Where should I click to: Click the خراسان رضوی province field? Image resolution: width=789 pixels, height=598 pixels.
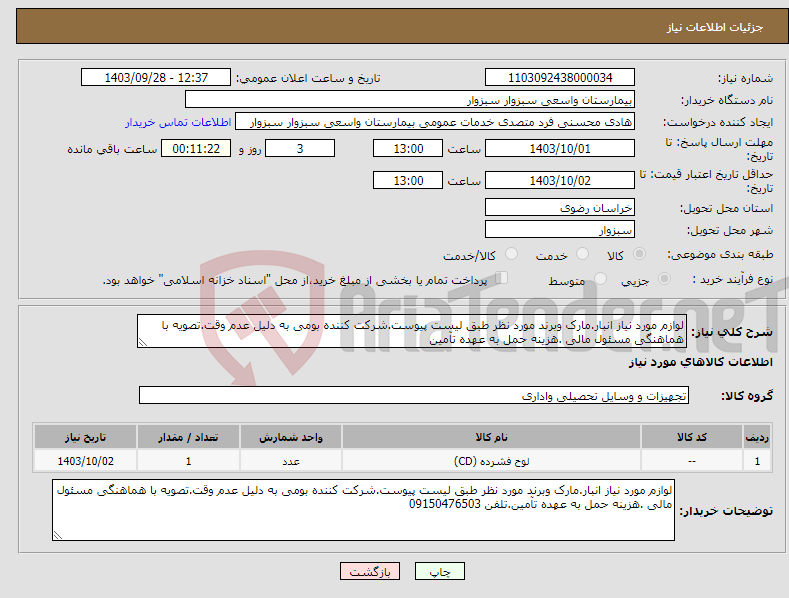tap(560, 207)
